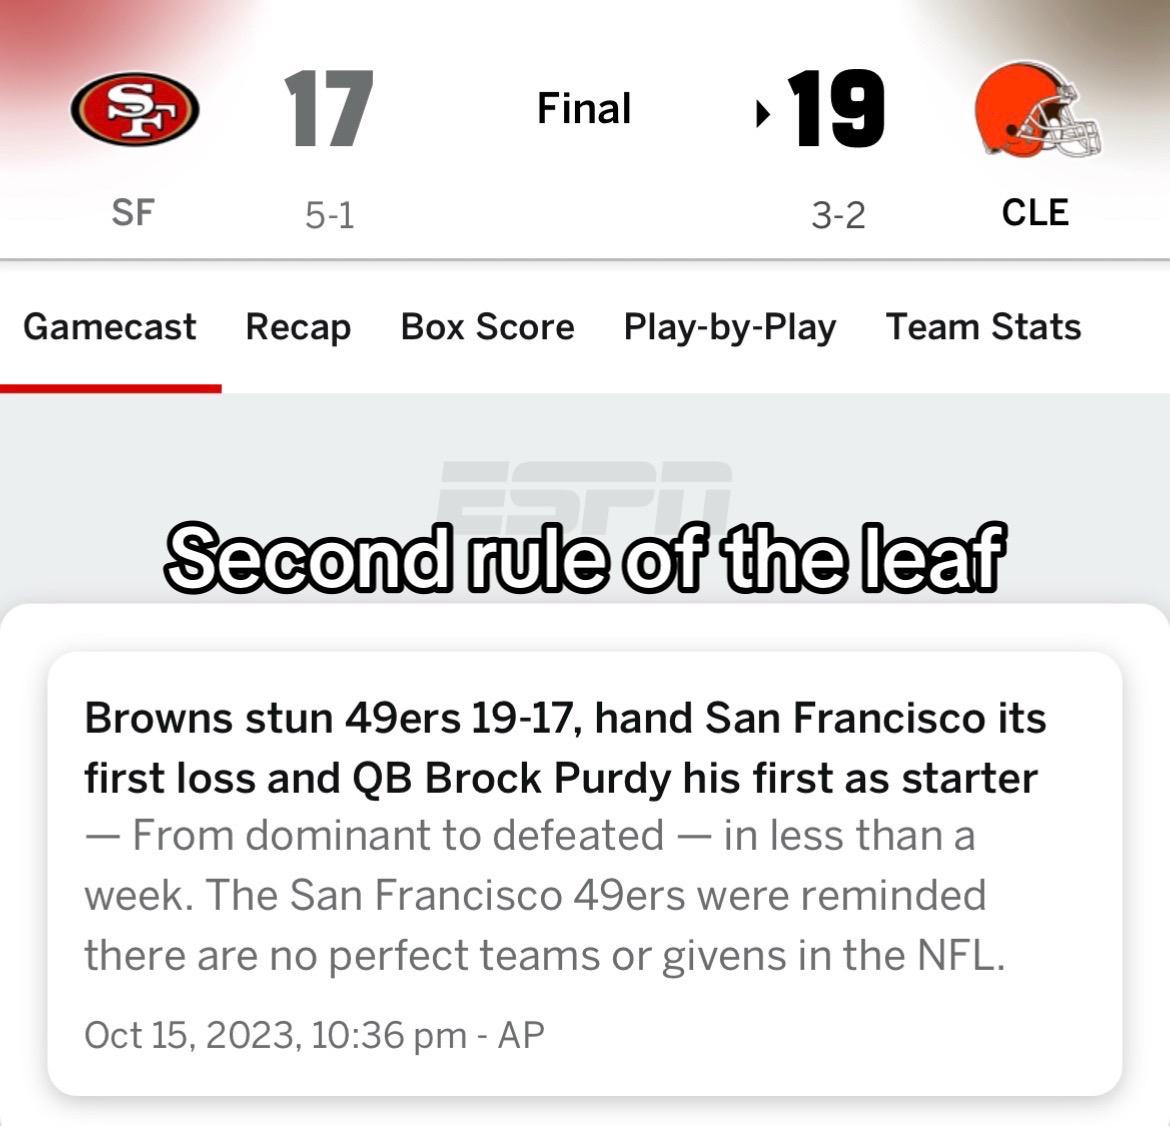Tap the 49ers 5-1 record

[329, 216]
